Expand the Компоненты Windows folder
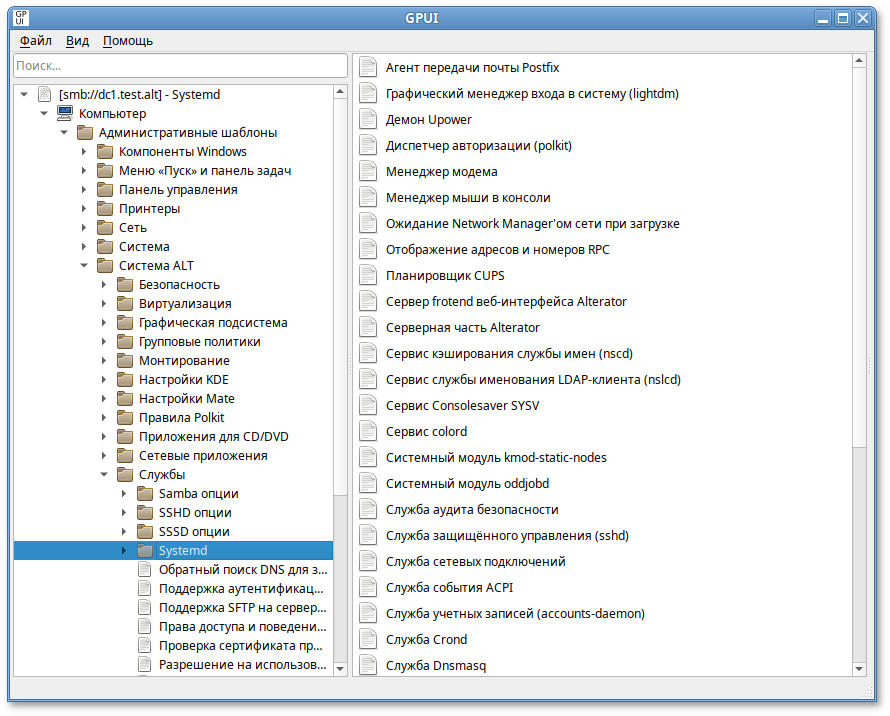The height and width of the screenshot is (716, 890). (84, 151)
